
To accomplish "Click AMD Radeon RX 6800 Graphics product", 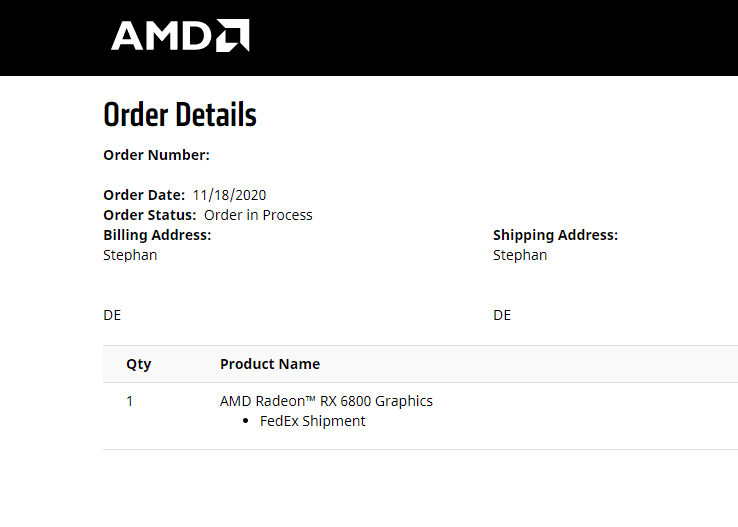I will (326, 401).
